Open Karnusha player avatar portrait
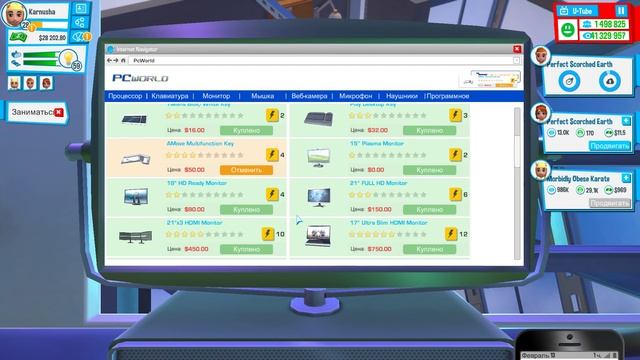The width and height of the screenshot is (640, 360). 14,14
